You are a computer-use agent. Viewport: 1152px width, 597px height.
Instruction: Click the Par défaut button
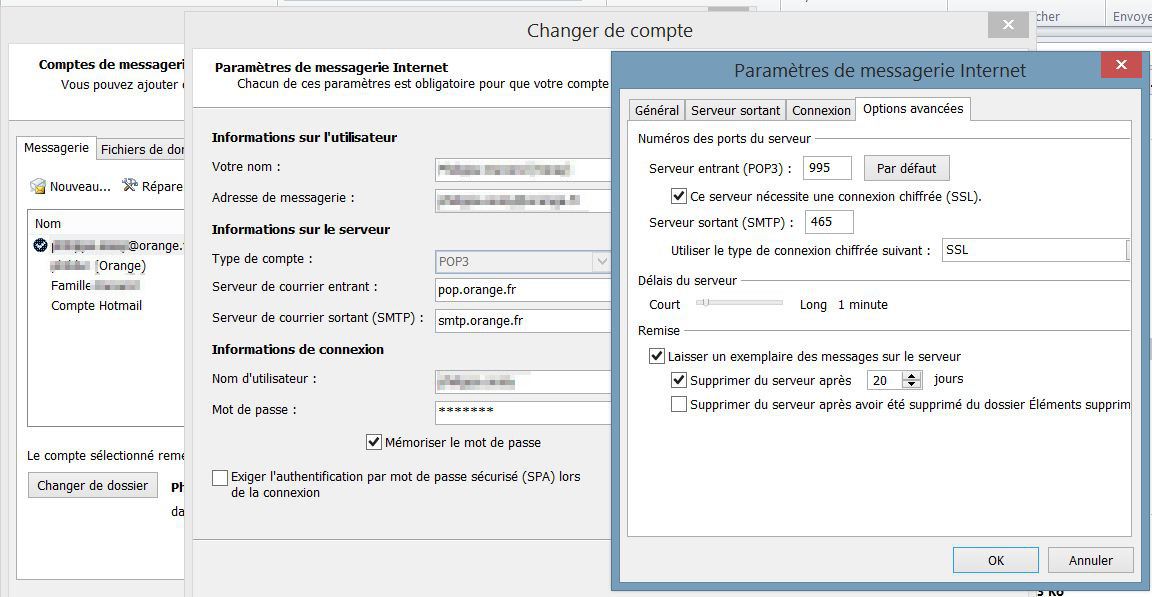[x=907, y=168]
